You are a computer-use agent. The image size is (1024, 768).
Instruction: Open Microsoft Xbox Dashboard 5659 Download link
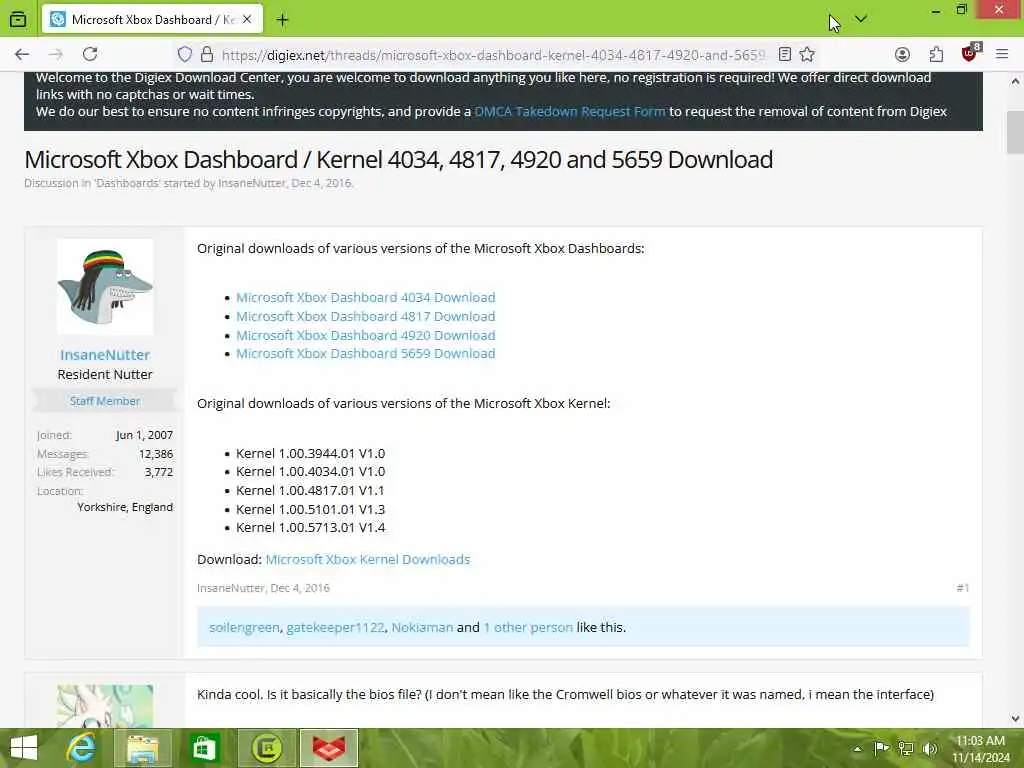coord(366,353)
